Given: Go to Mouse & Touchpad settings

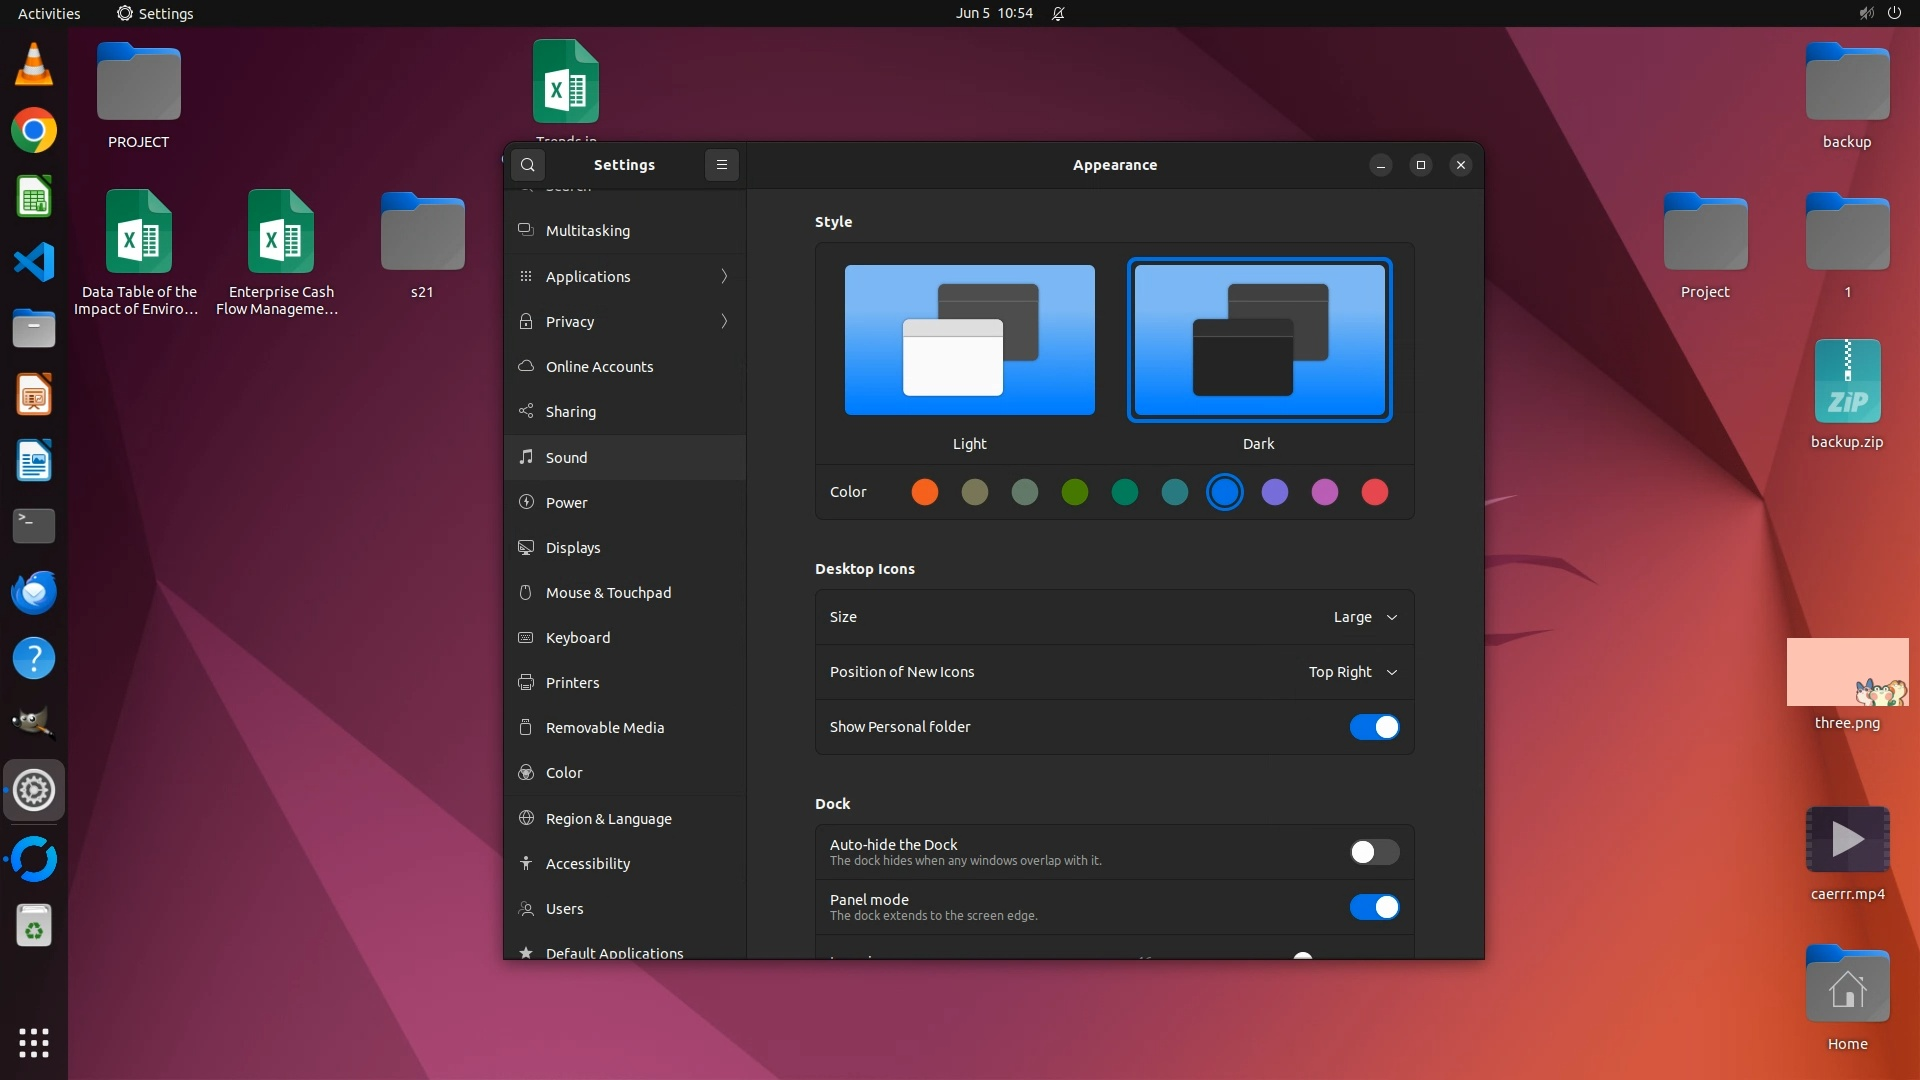Looking at the screenshot, I should pos(608,593).
